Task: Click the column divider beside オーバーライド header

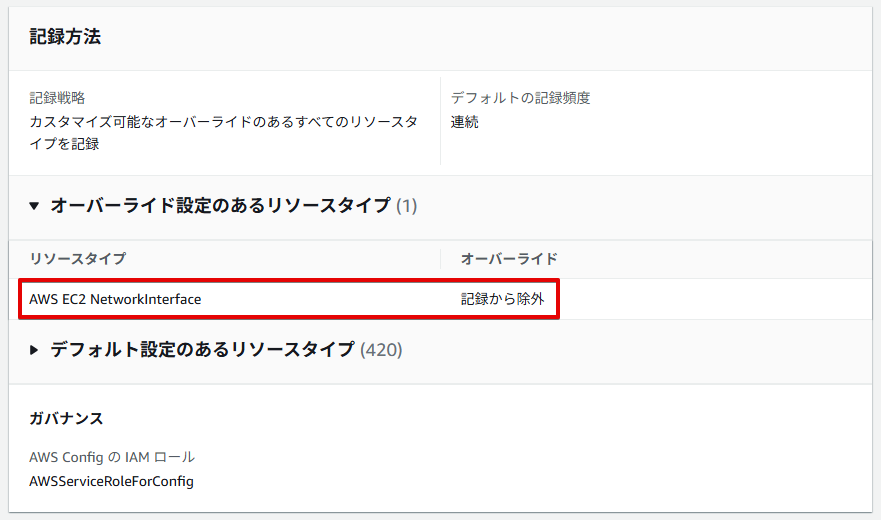Action: 440,259
